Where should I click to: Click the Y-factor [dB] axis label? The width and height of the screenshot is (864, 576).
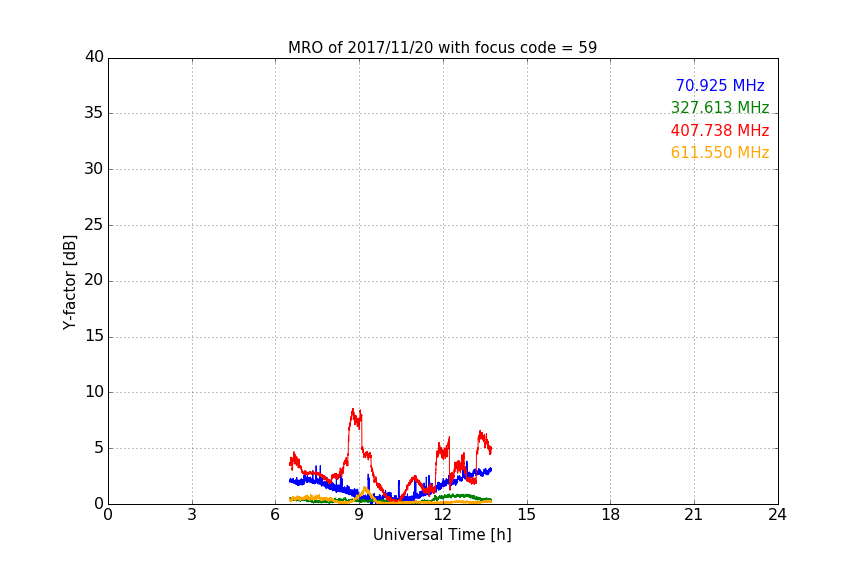[x=69, y=282]
